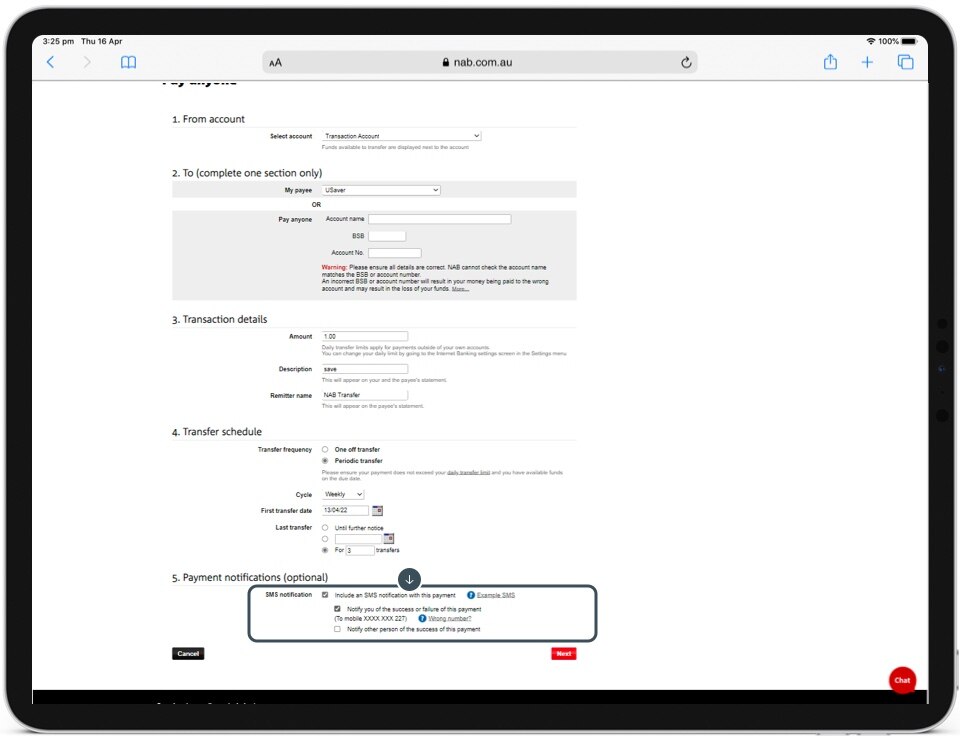This screenshot has width=960, height=740.
Task: Show the Safari tab overview icon
Action: pos(905,62)
